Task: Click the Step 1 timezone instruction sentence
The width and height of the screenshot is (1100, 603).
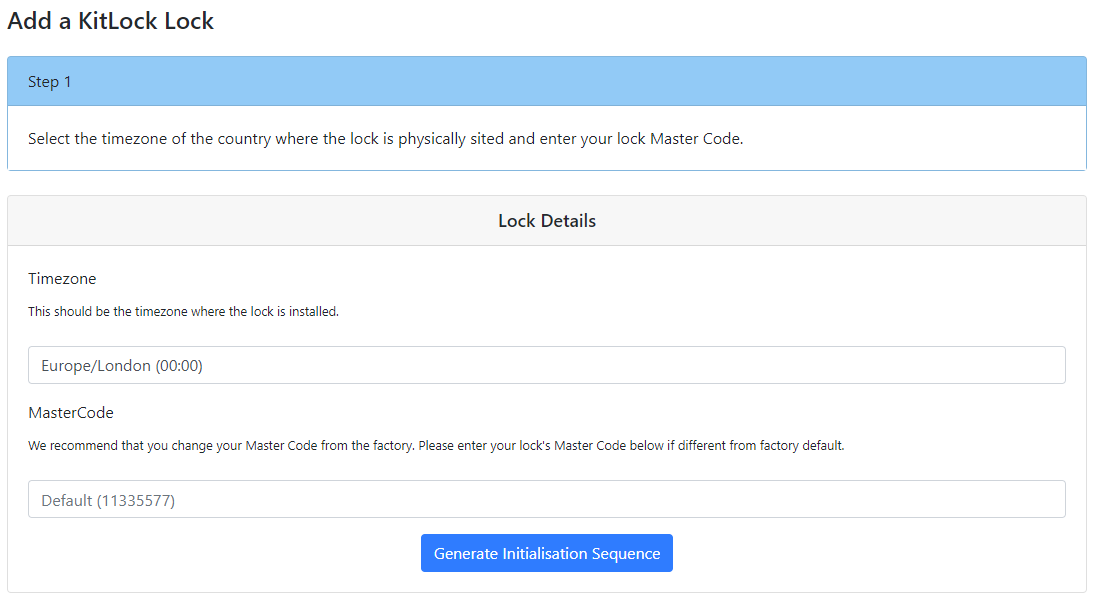Action: 385,139
